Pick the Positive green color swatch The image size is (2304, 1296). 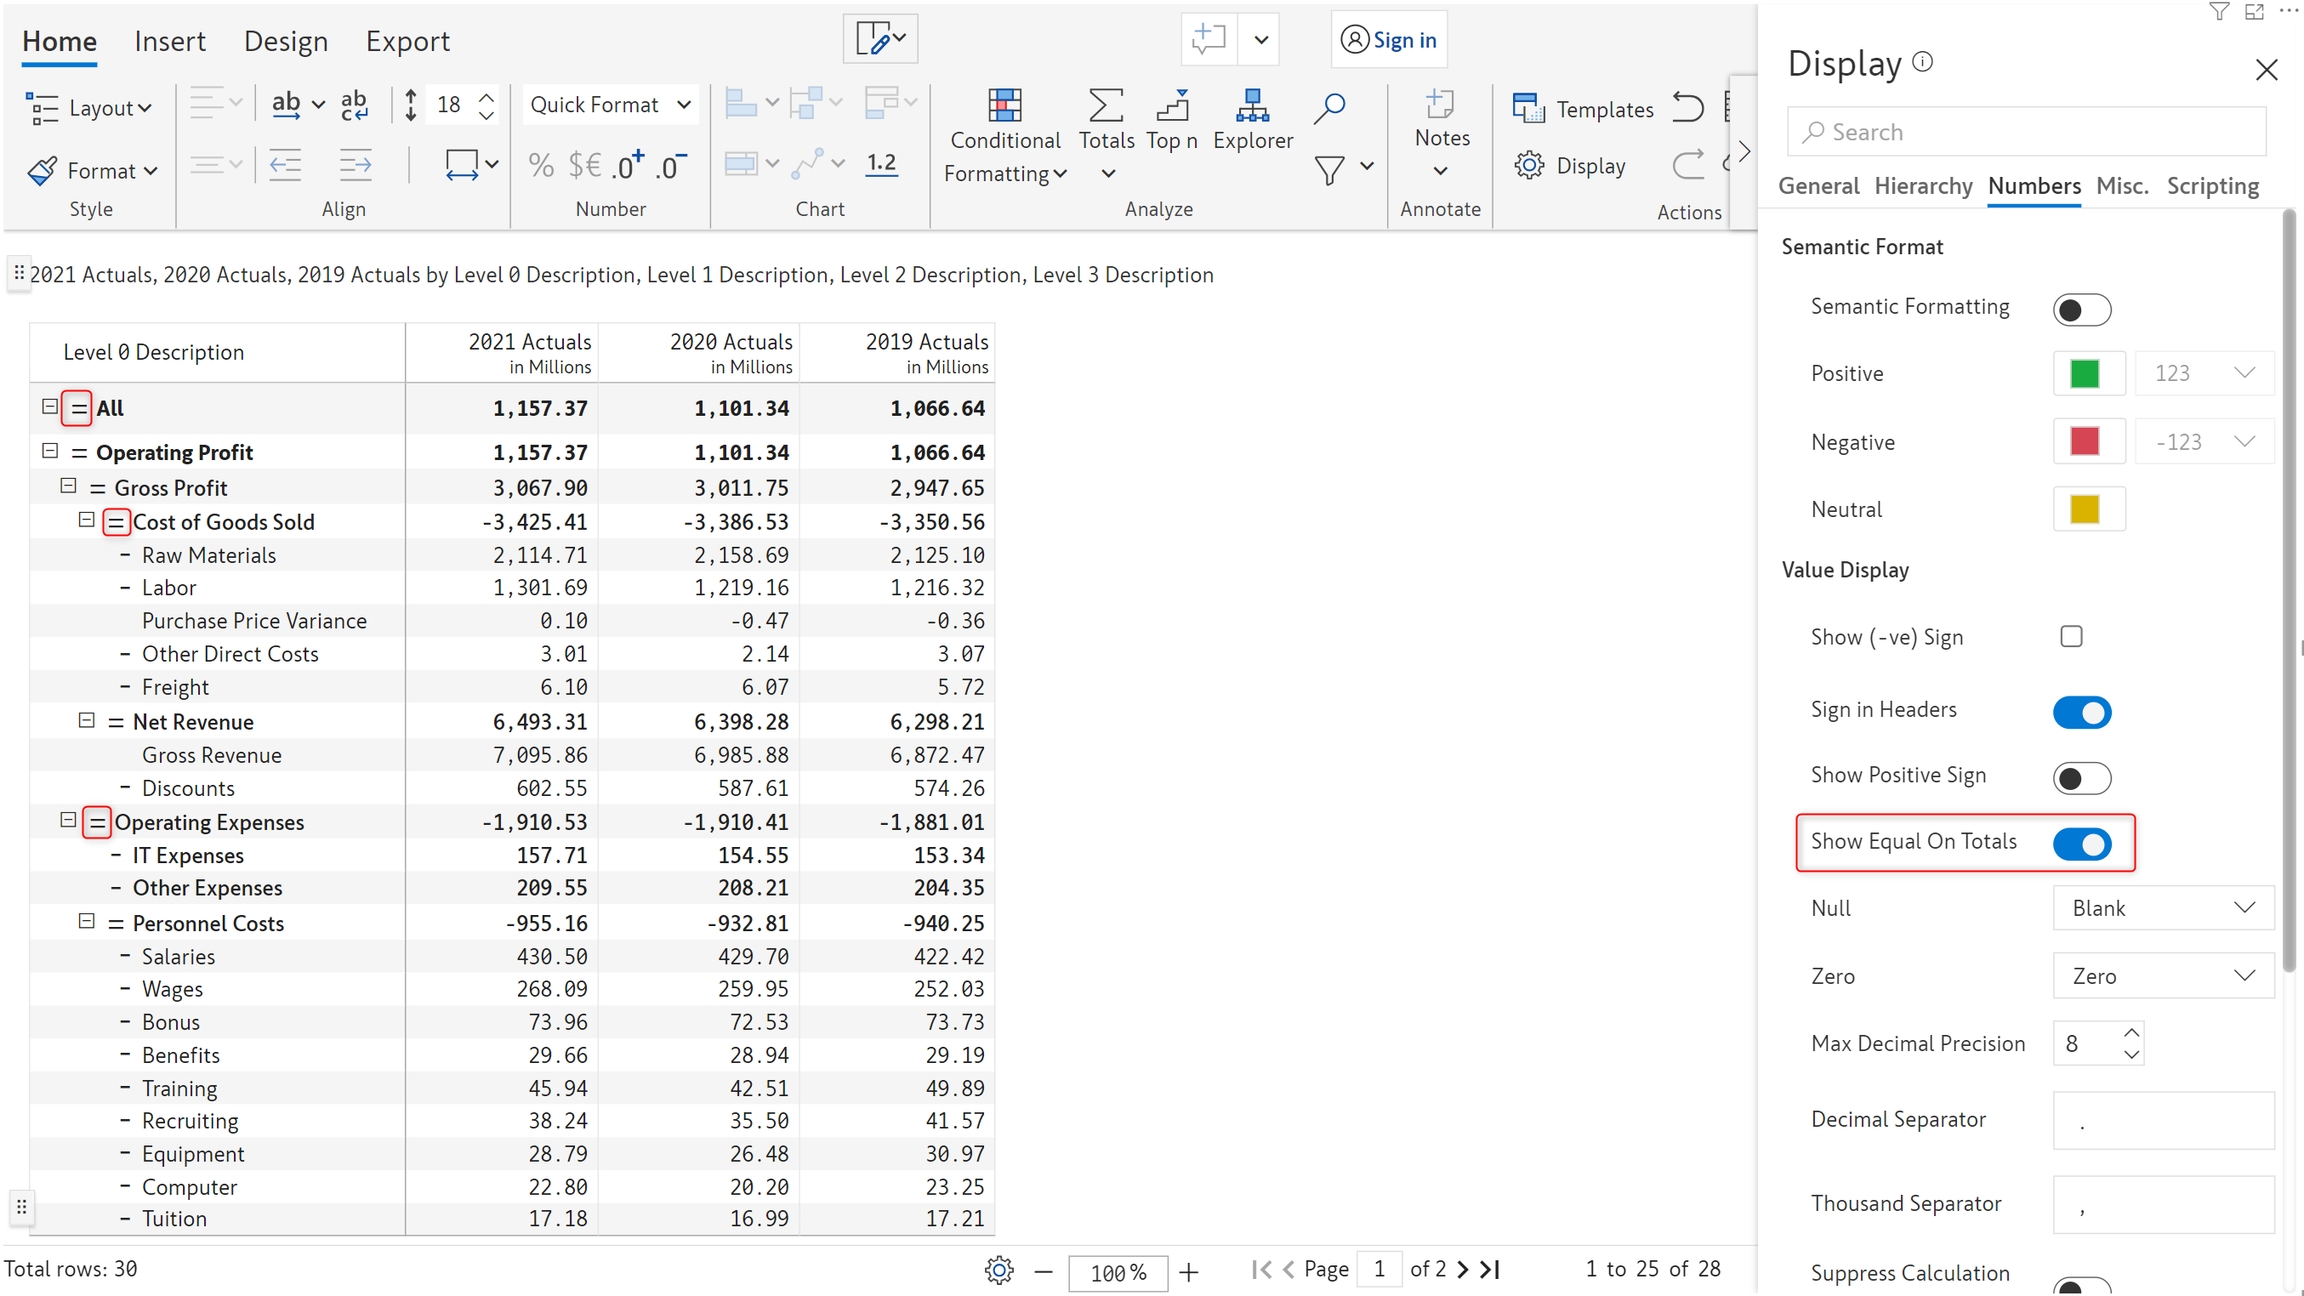(x=2085, y=374)
